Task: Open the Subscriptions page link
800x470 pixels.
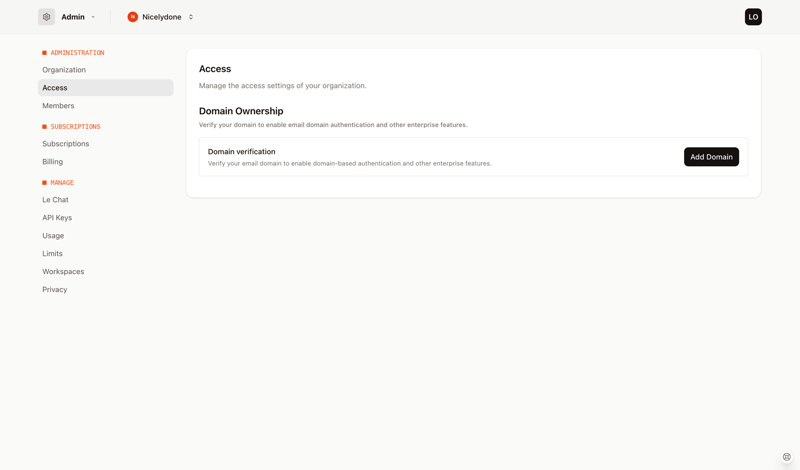Action: click(66, 144)
